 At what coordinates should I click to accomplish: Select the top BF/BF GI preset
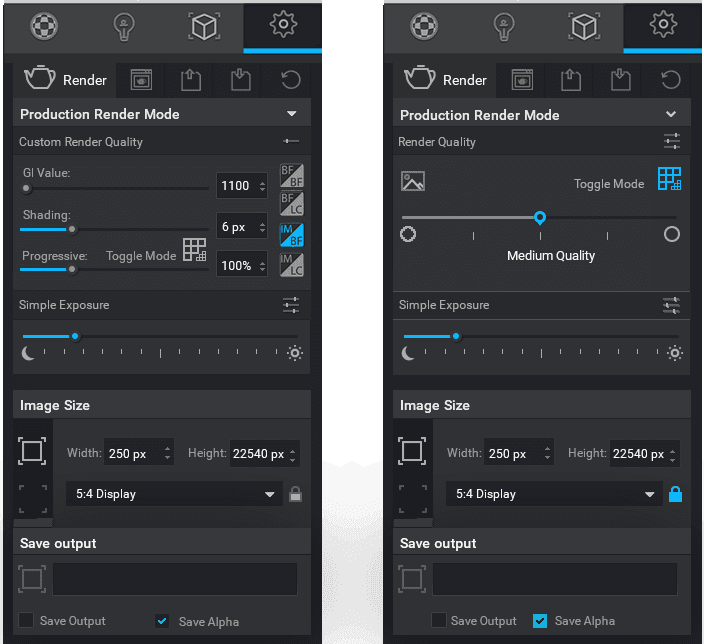tap(292, 175)
